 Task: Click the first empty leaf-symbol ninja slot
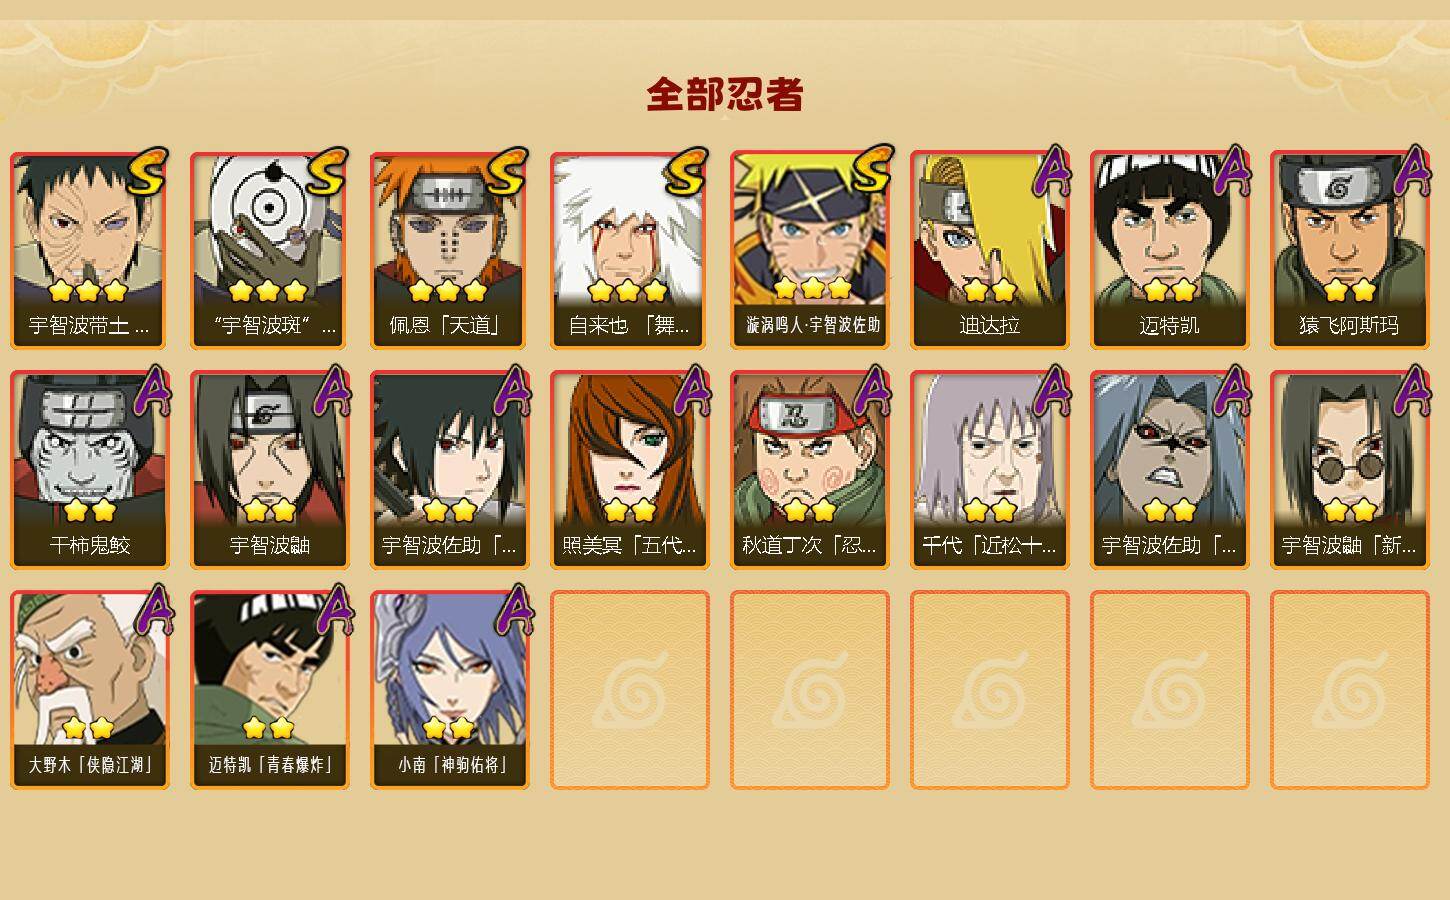point(629,690)
